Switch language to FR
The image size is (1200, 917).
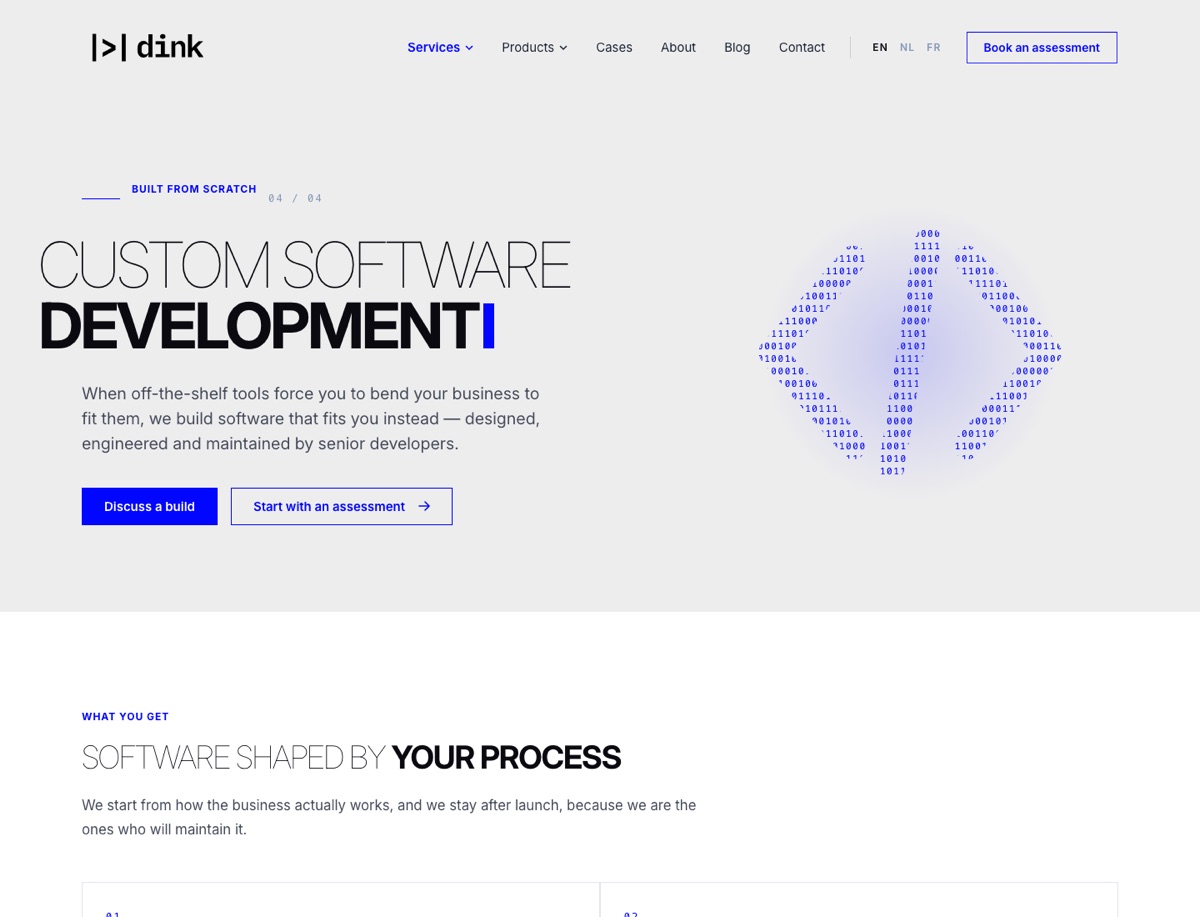[934, 47]
